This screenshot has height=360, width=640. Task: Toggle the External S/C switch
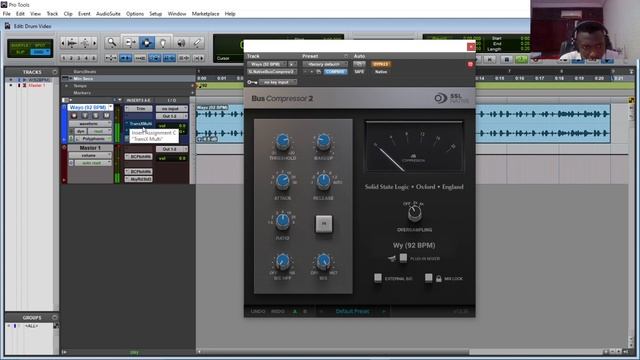point(378,278)
